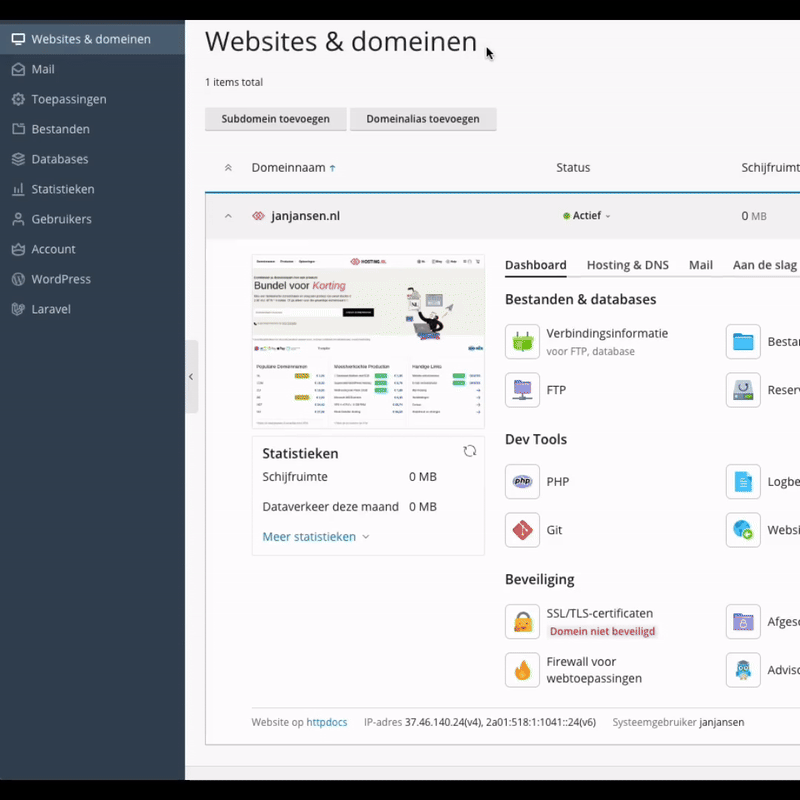Collapse the janjansen.nl domain row
The image size is (800, 800).
tap(228, 216)
